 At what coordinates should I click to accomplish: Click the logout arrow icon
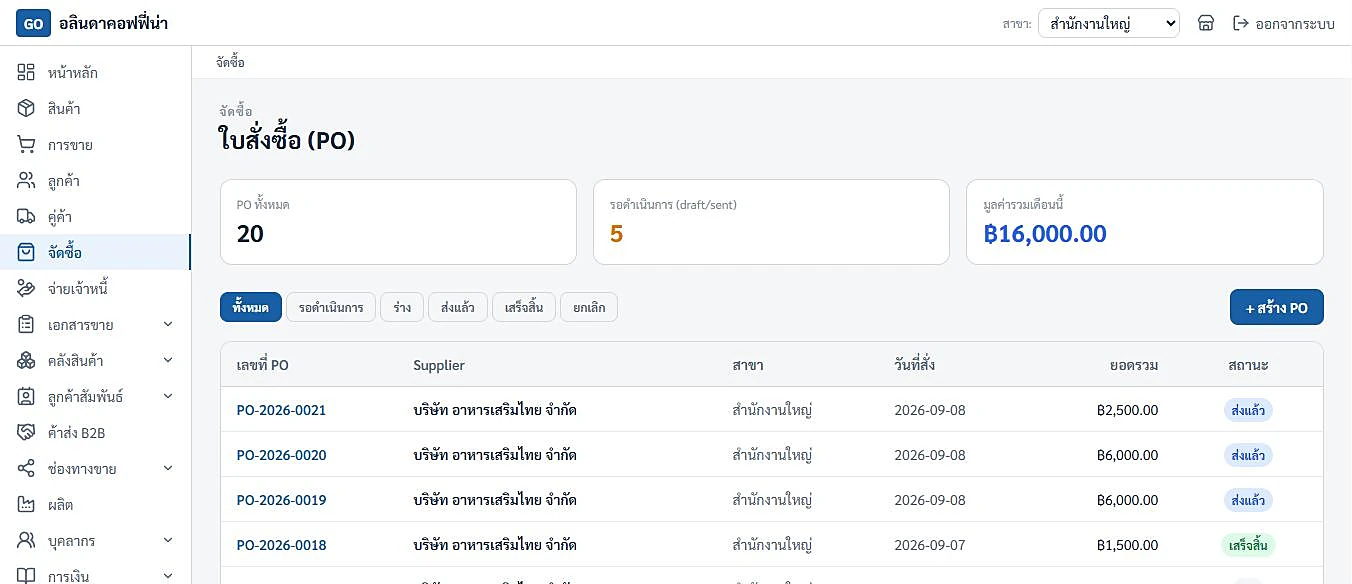point(1241,23)
